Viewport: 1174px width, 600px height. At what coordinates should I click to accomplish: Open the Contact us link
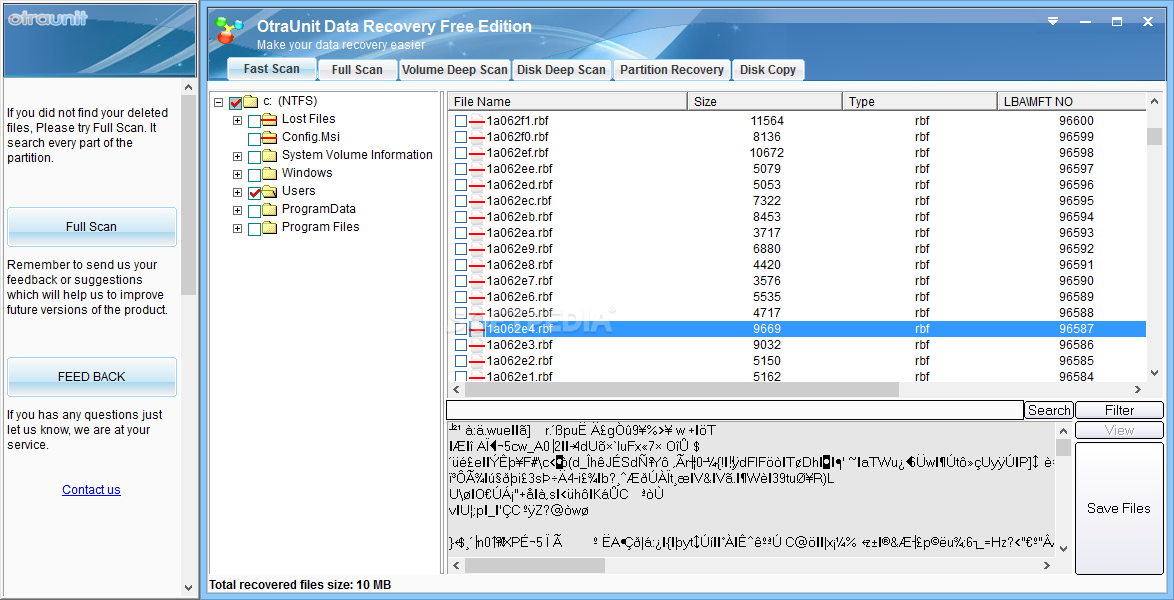coord(91,489)
